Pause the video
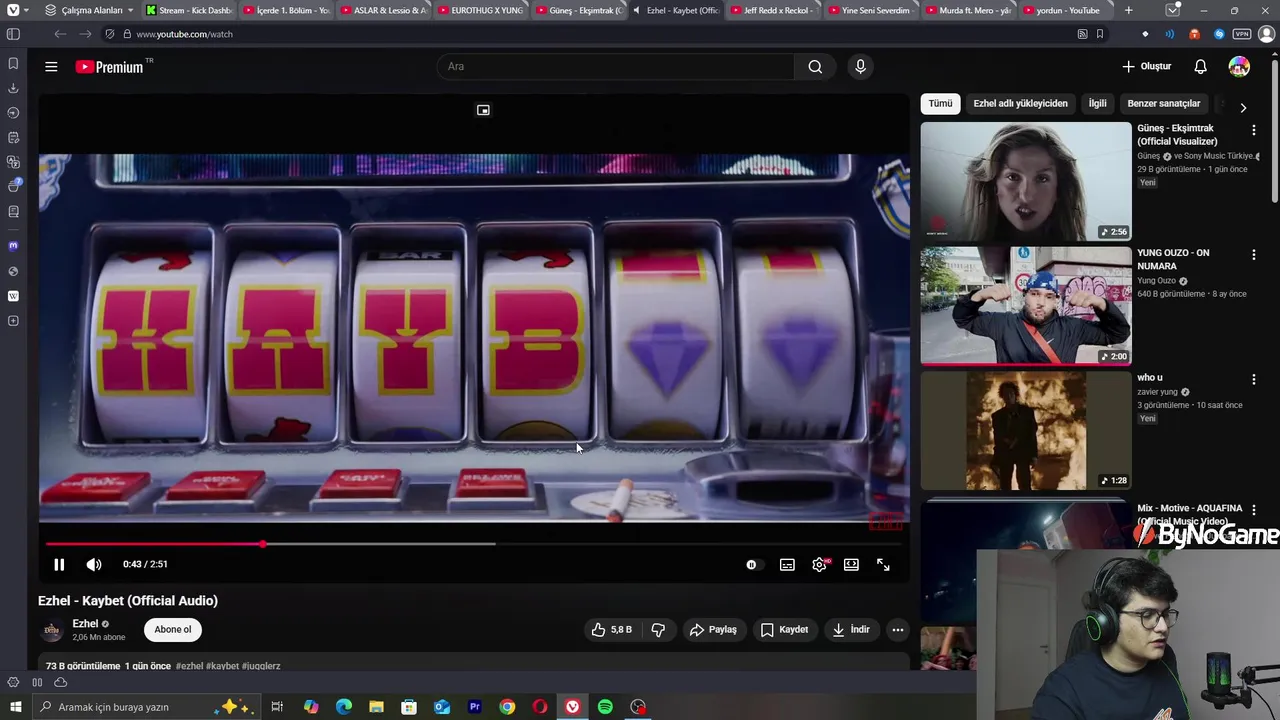The width and height of the screenshot is (1280, 720). click(x=59, y=565)
